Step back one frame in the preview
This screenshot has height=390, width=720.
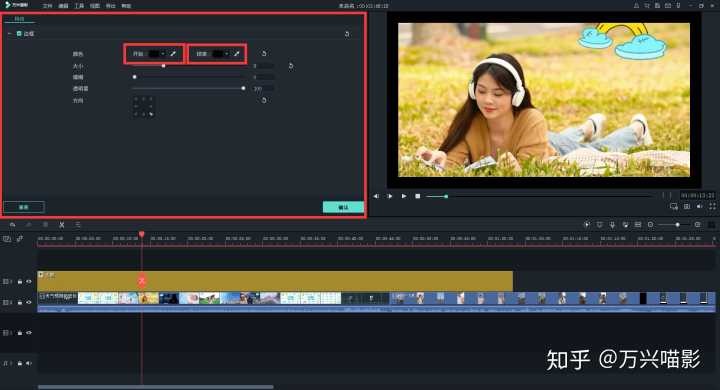pyautogui.click(x=376, y=196)
